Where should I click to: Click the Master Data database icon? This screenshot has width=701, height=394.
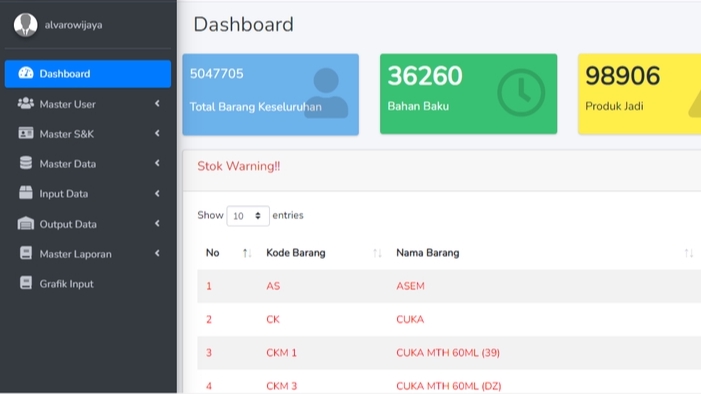(x=26, y=163)
